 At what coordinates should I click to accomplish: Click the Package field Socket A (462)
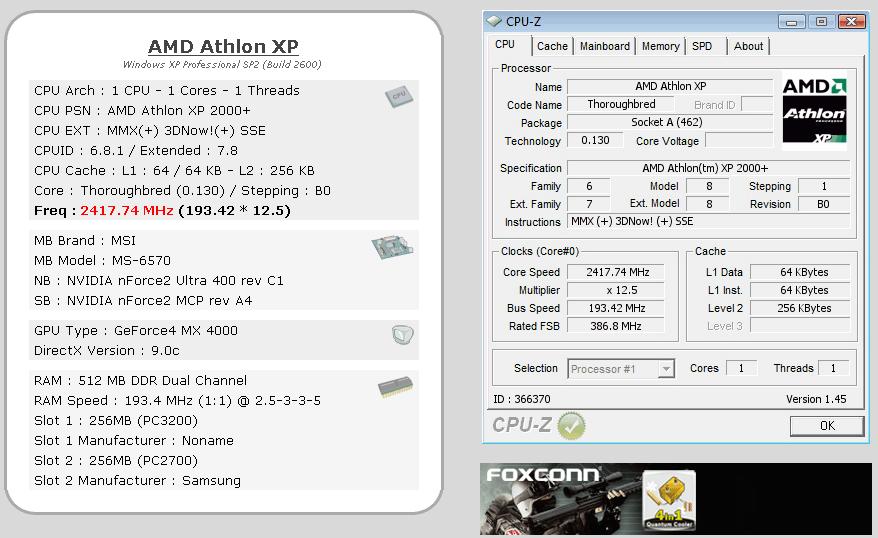click(670, 123)
